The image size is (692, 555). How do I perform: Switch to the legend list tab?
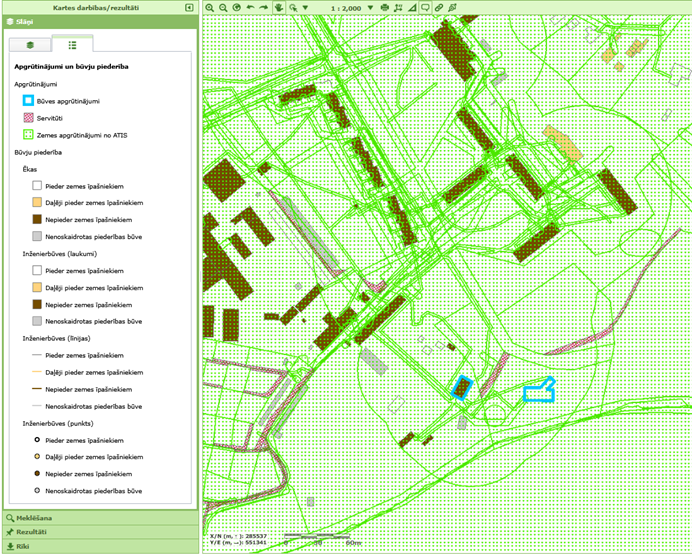point(72,45)
